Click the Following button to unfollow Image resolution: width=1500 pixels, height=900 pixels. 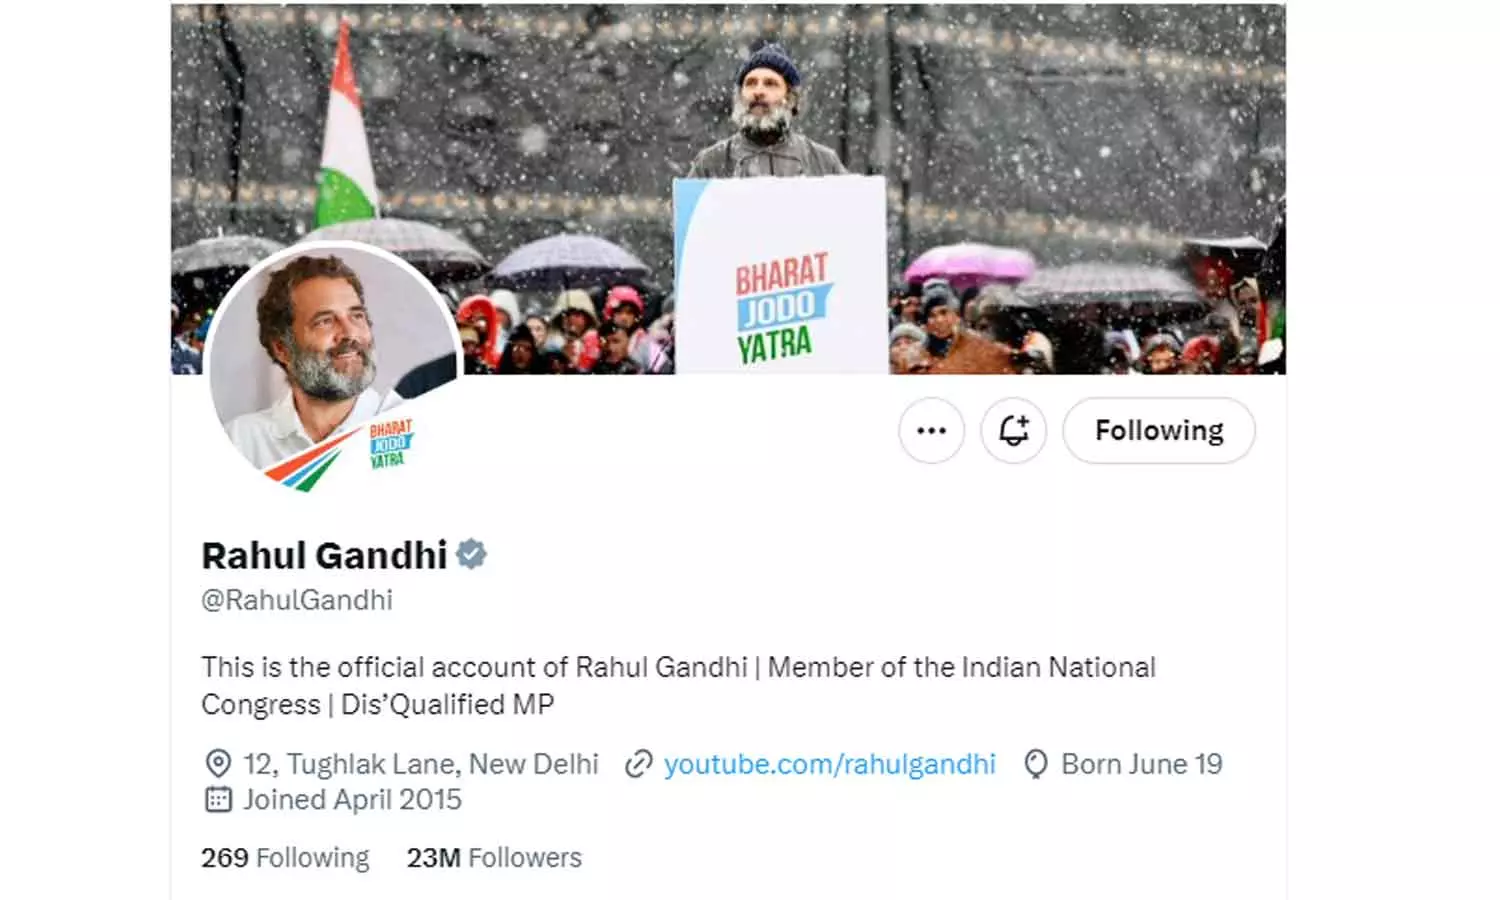pos(1159,431)
